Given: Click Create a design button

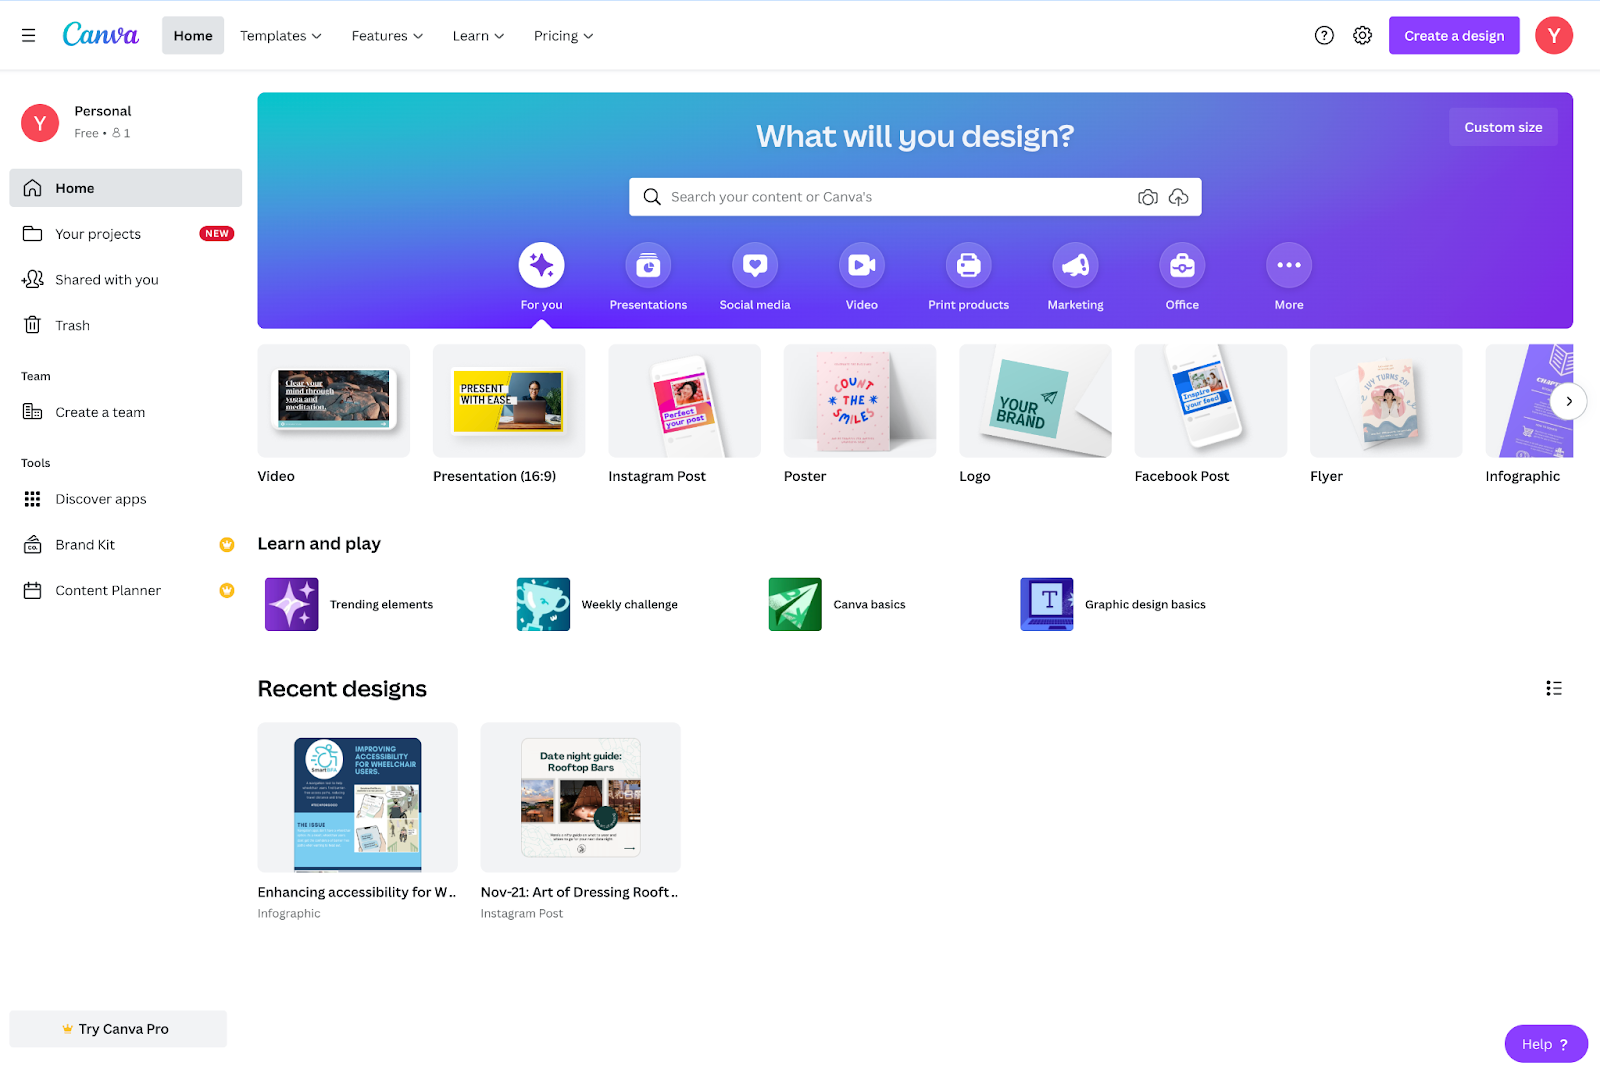Looking at the screenshot, I should 1454,36.
